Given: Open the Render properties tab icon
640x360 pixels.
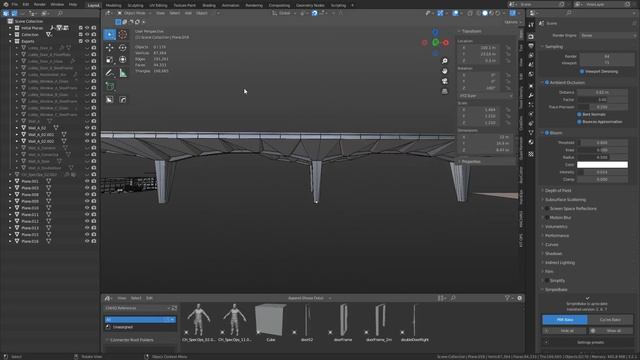Looking at the screenshot, I should coord(531,37).
